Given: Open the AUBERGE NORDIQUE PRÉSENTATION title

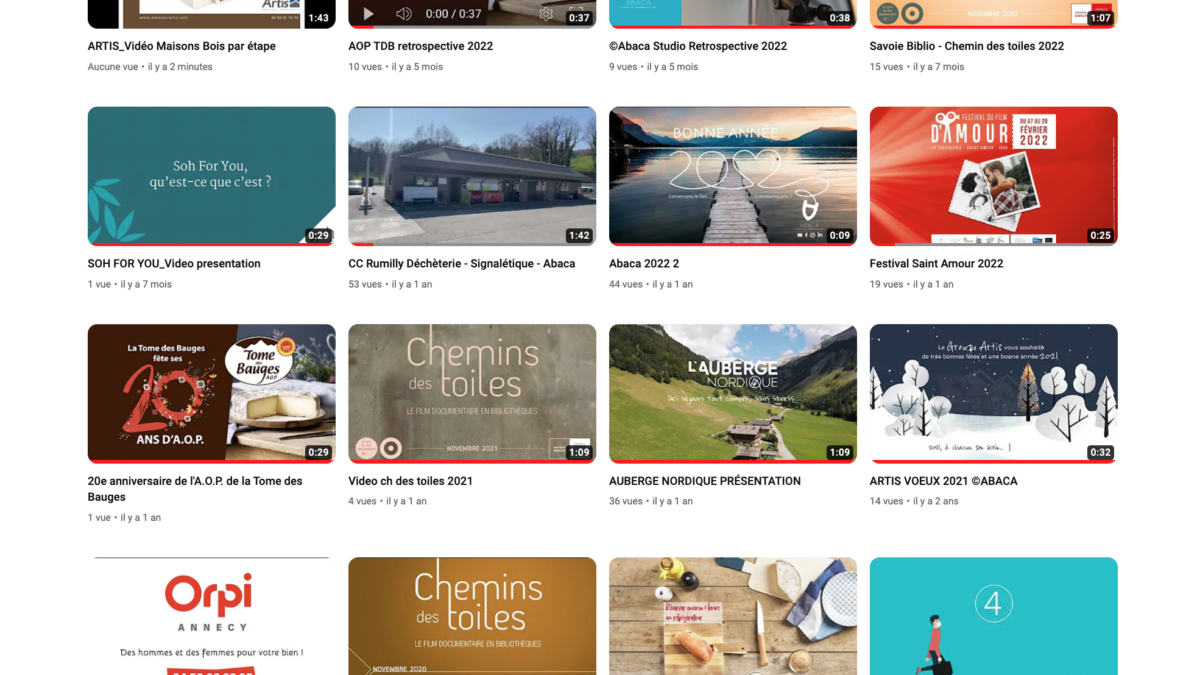Looking at the screenshot, I should [x=705, y=481].
